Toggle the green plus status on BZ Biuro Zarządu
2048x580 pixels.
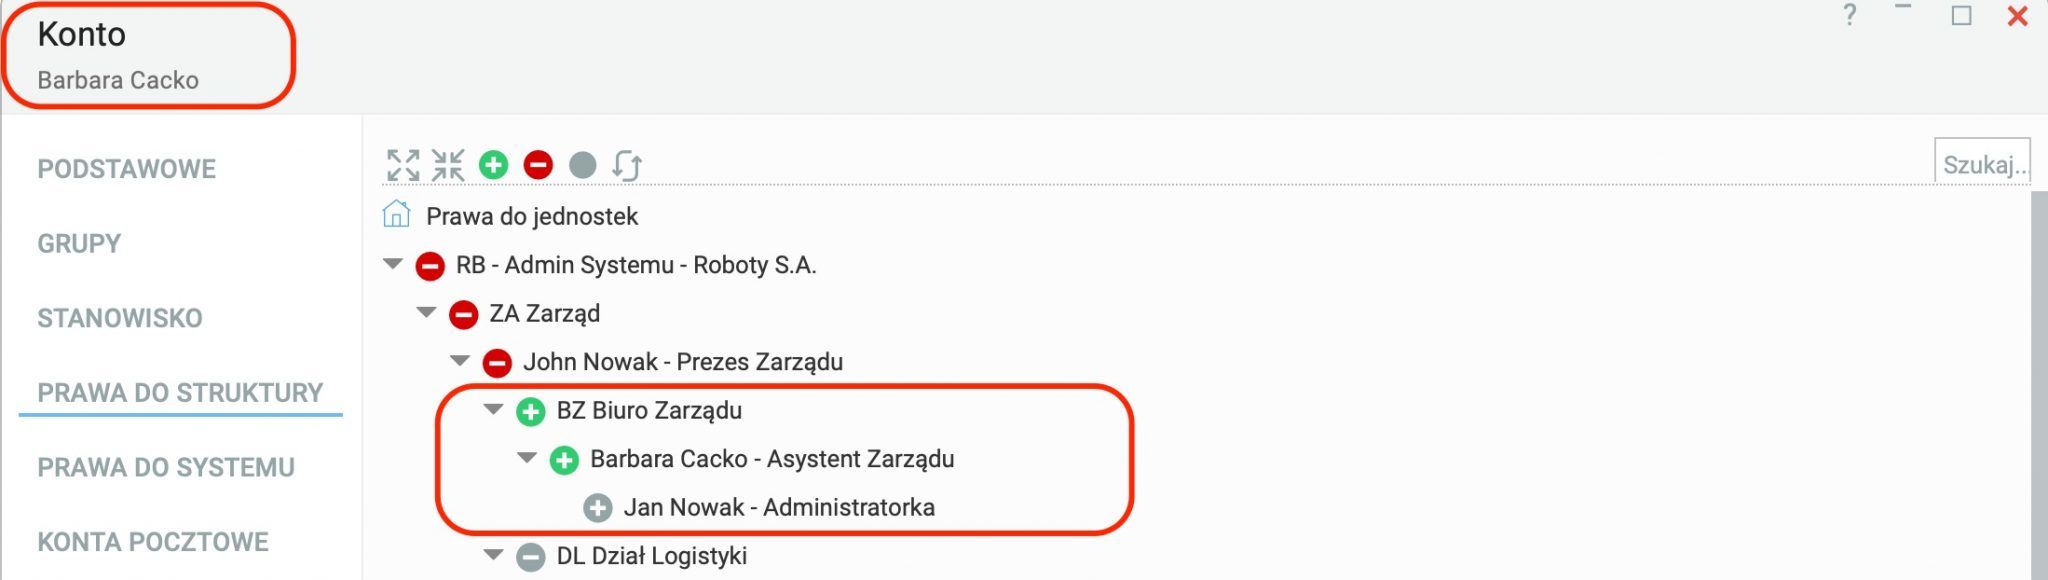pos(530,411)
